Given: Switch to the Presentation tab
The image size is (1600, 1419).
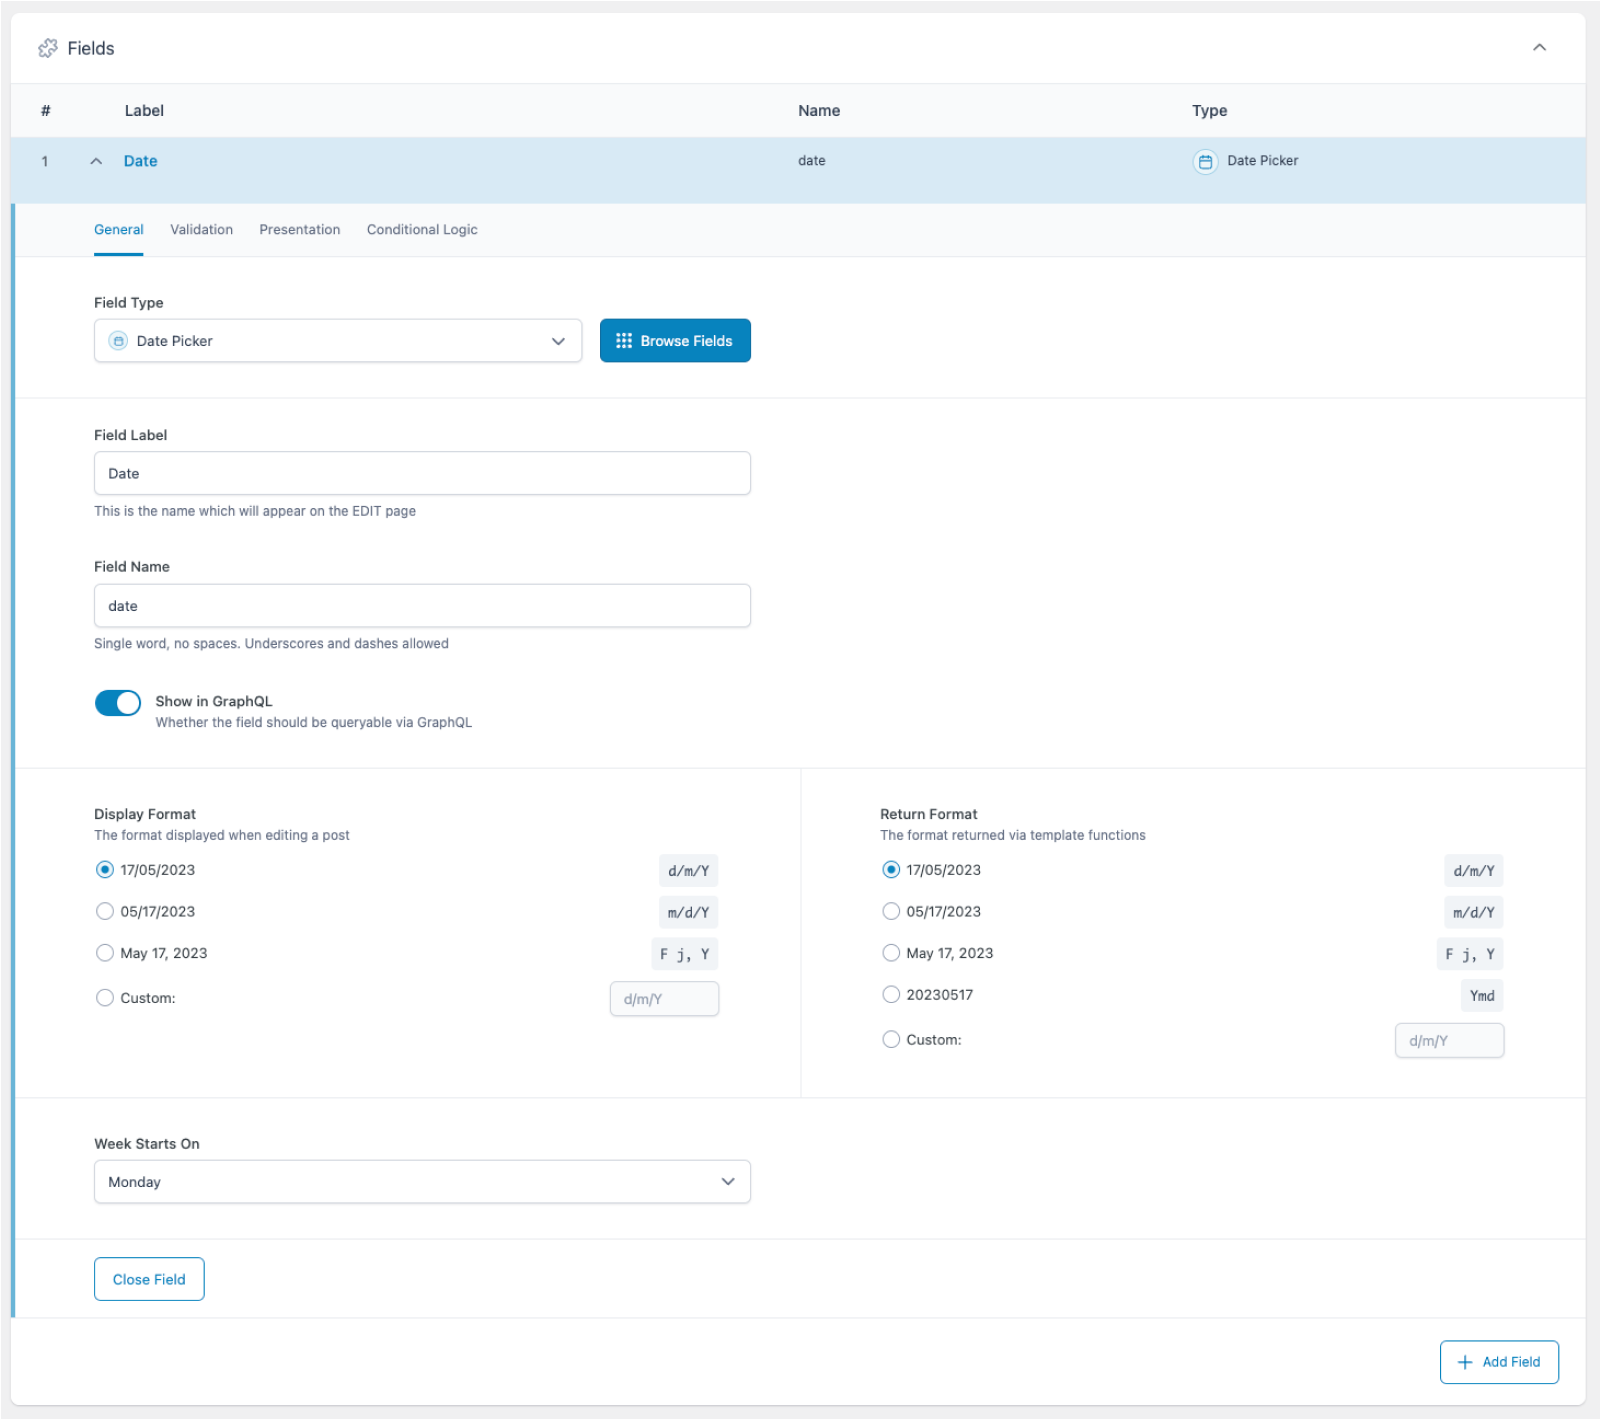Looking at the screenshot, I should [x=299, y=229].
